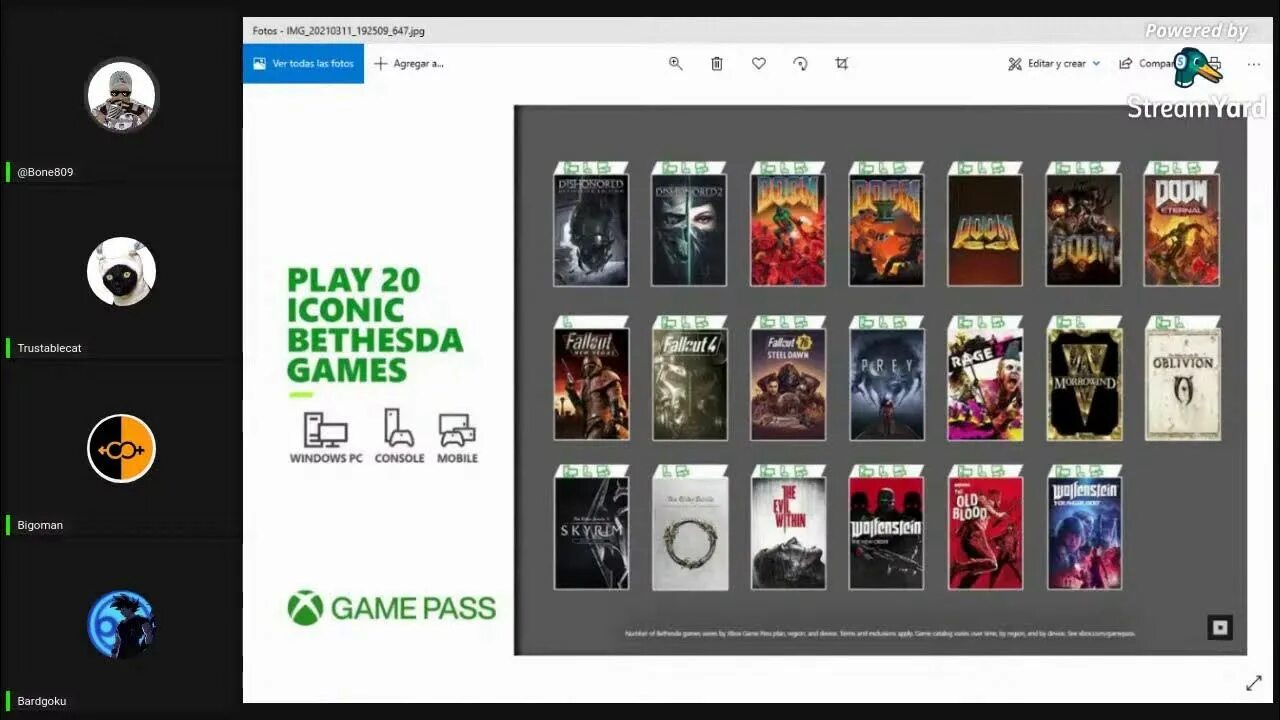The image size is (1280, 720).
Task: Toggle fullscreen with the expand arrows icon
Action: (x=1254, y=683)
